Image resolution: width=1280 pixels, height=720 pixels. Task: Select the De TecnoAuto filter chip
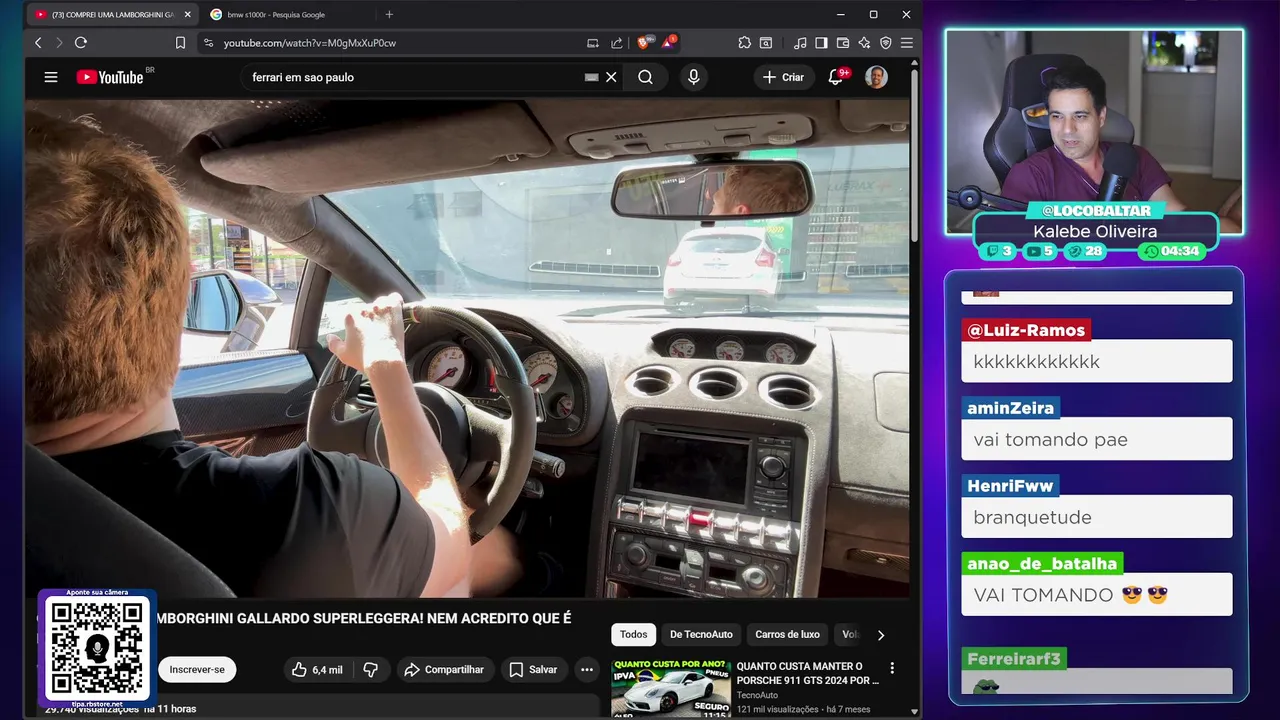[701, 634]
